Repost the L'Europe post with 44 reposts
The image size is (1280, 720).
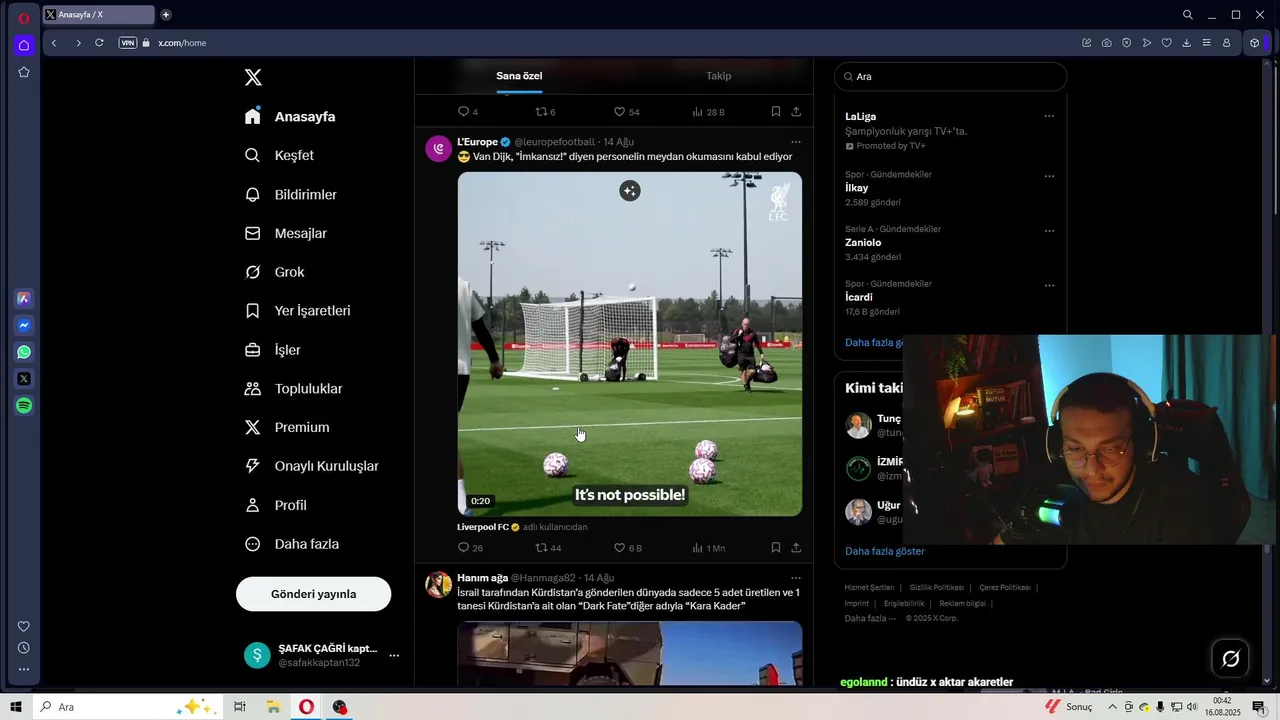(548, 548)
